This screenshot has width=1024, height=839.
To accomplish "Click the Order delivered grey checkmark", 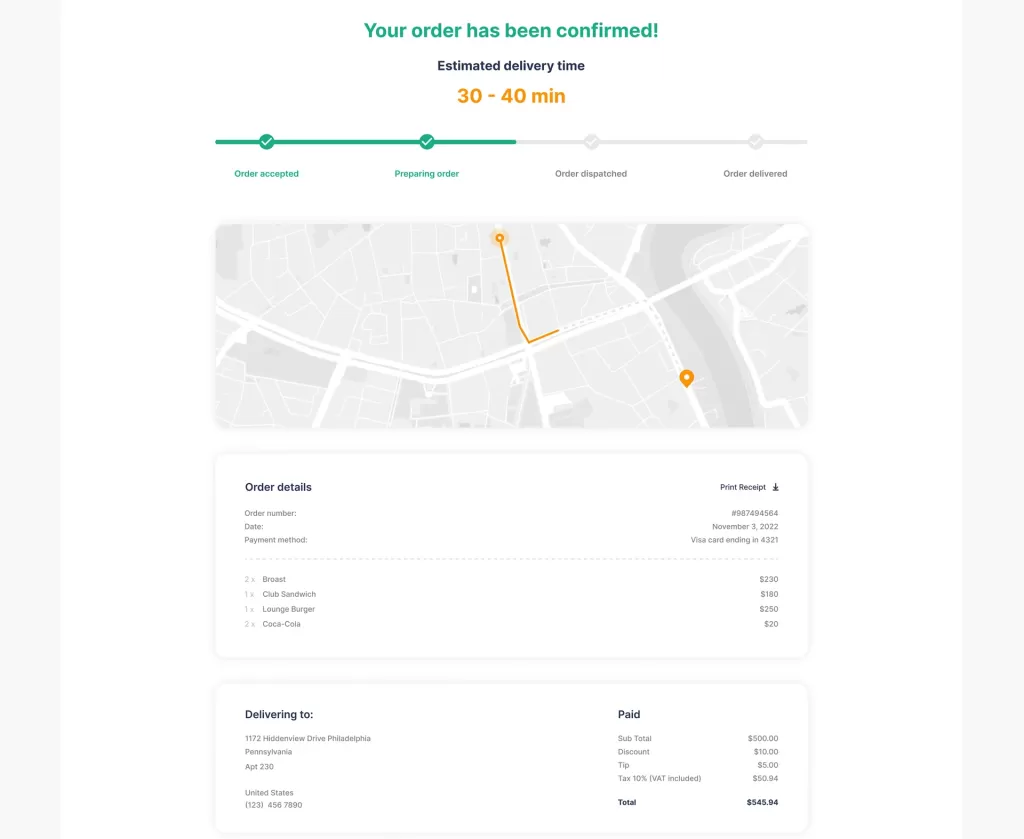I will pos(756,142).
